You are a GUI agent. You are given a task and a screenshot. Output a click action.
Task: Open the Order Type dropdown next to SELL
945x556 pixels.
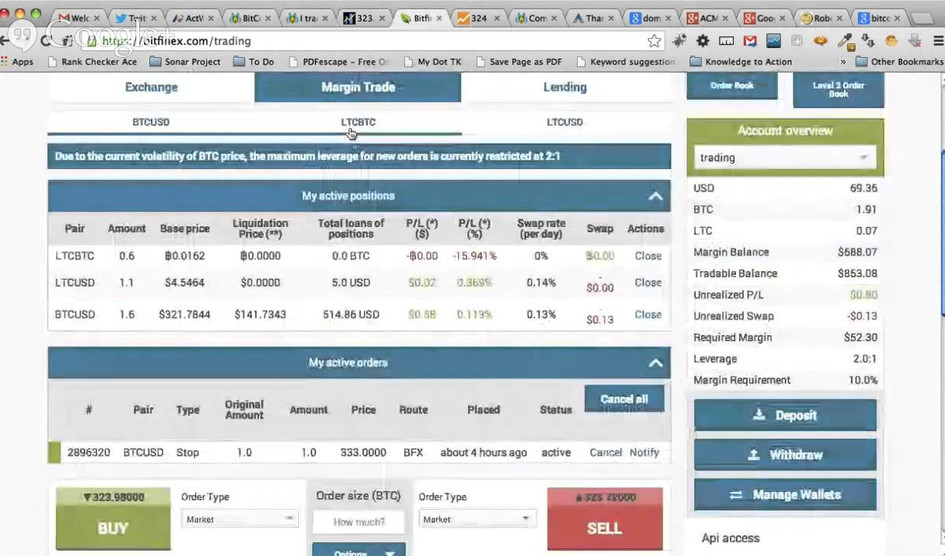point(477,519)
